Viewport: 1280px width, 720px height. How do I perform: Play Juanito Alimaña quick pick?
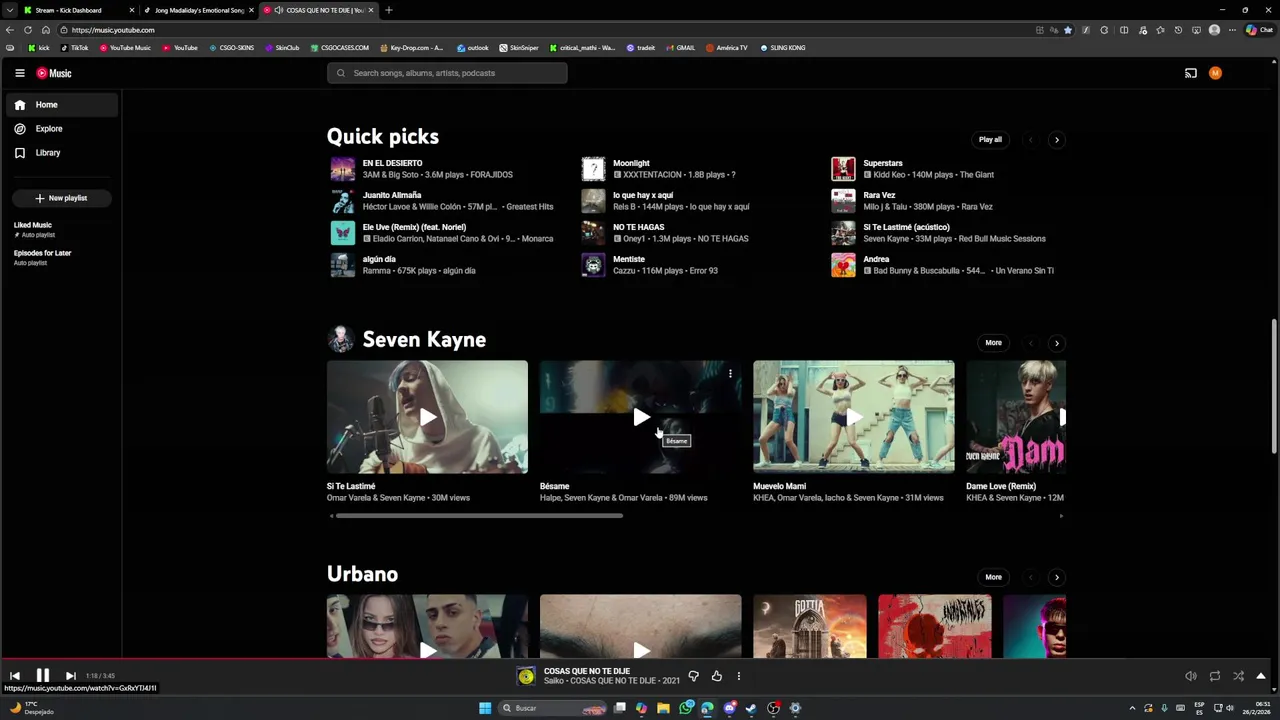click(343, 201)
